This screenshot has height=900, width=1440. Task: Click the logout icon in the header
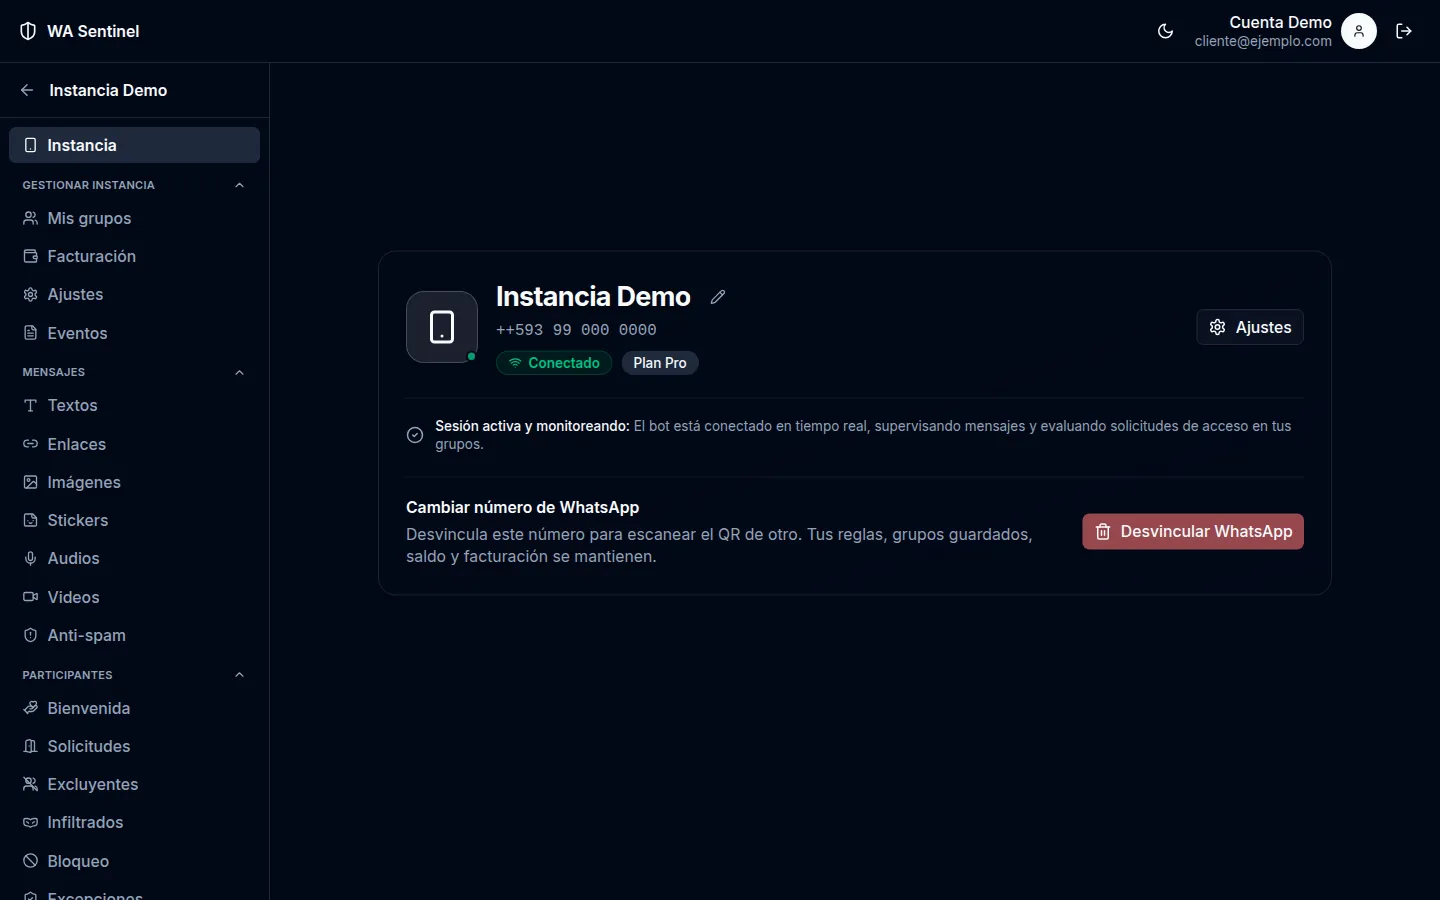point(1404,31)
